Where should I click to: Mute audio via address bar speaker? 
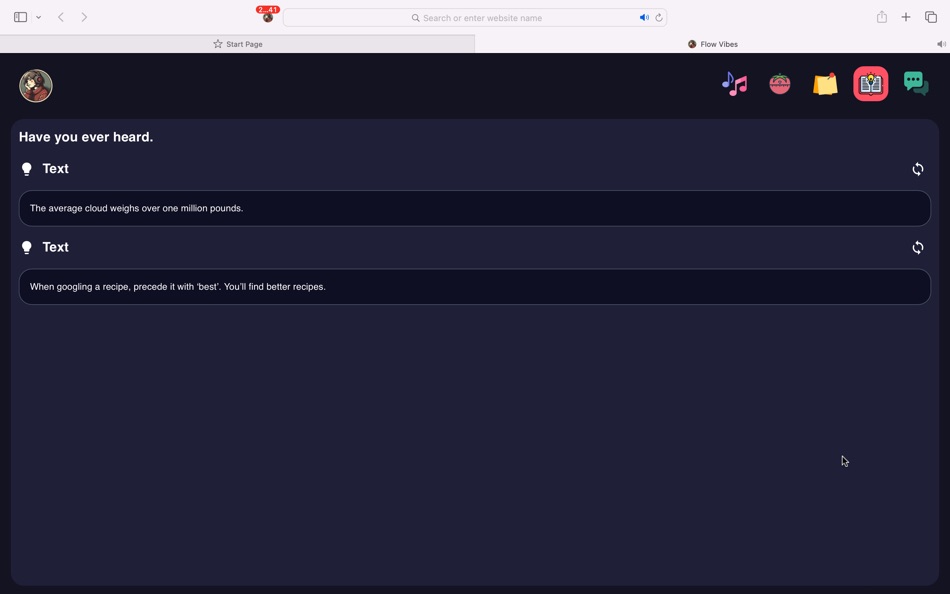(x=644, y=18)
